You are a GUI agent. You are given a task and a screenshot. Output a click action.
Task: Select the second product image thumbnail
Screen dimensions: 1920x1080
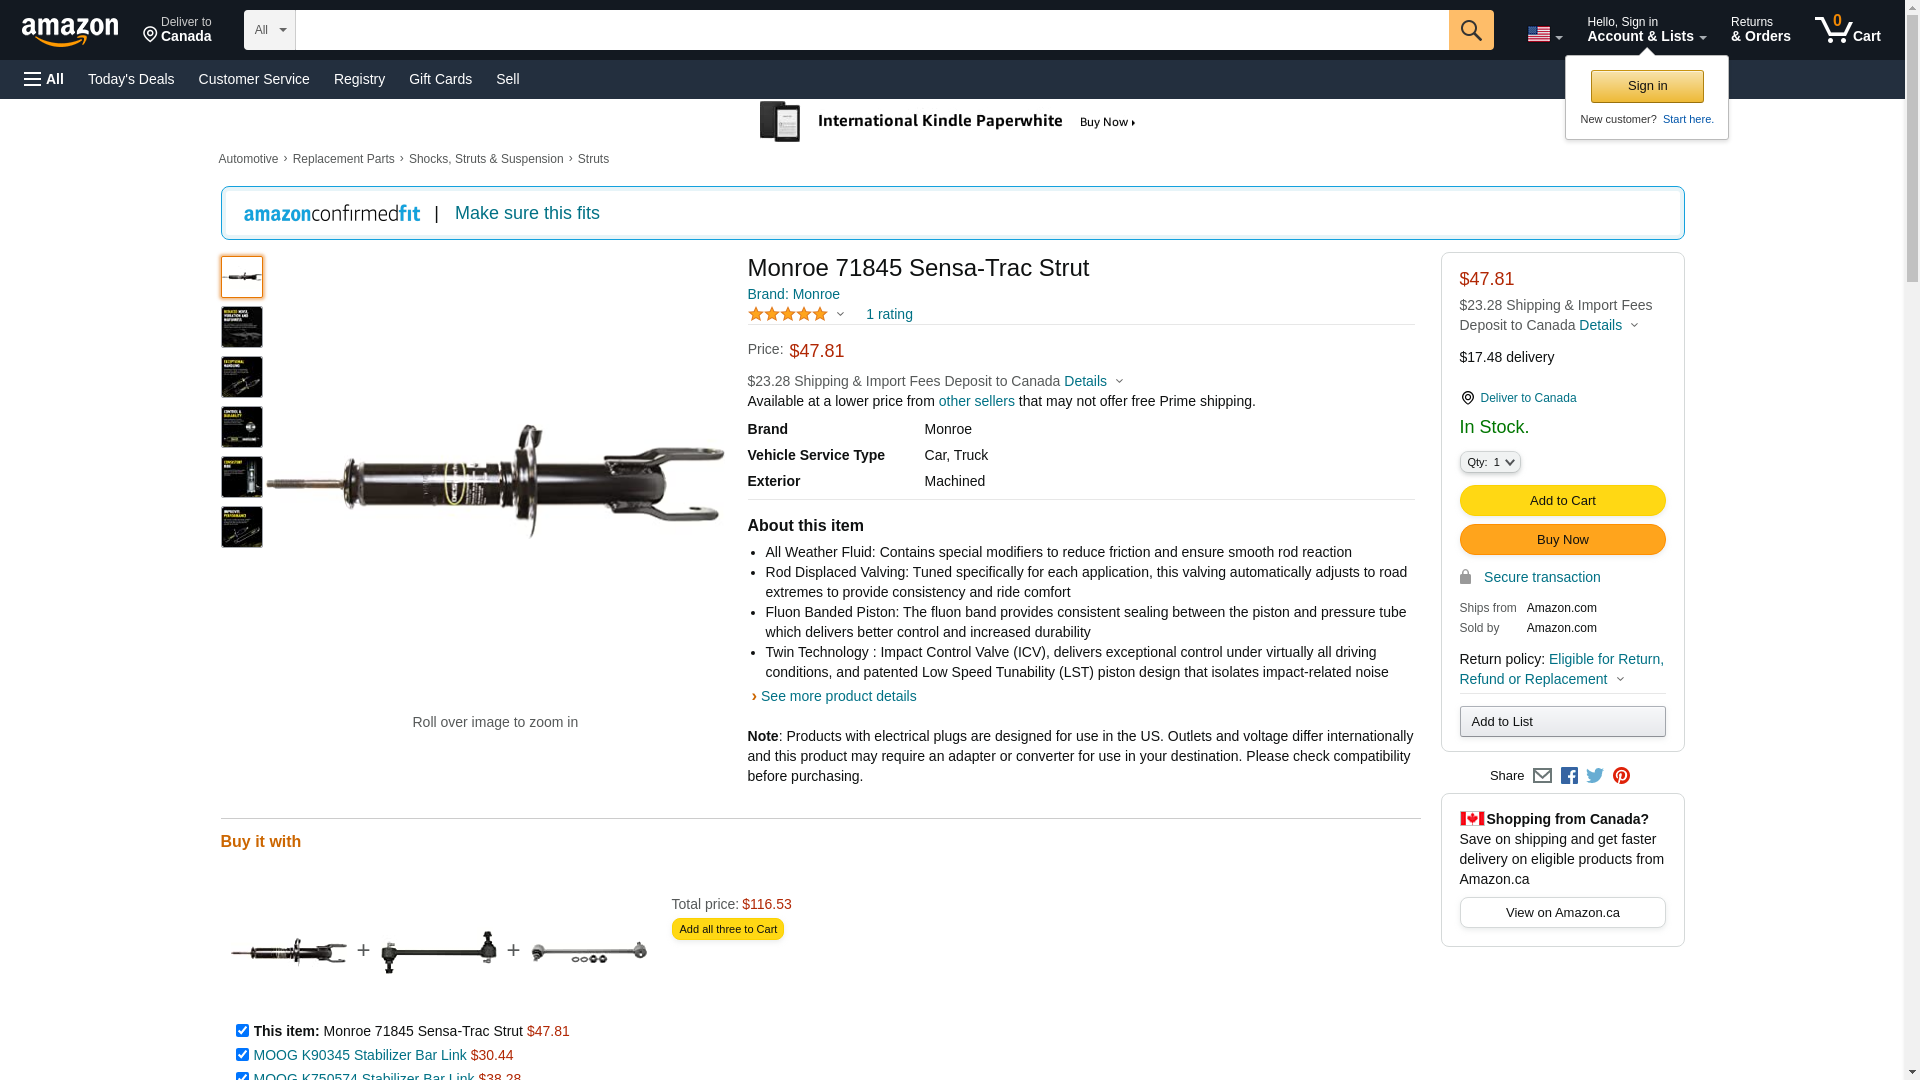242,327
